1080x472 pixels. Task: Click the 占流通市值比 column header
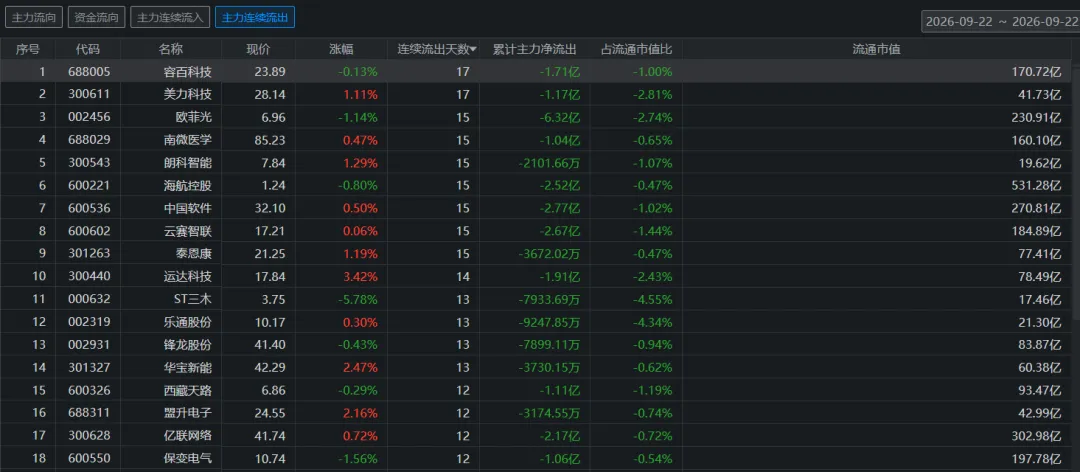636,50
